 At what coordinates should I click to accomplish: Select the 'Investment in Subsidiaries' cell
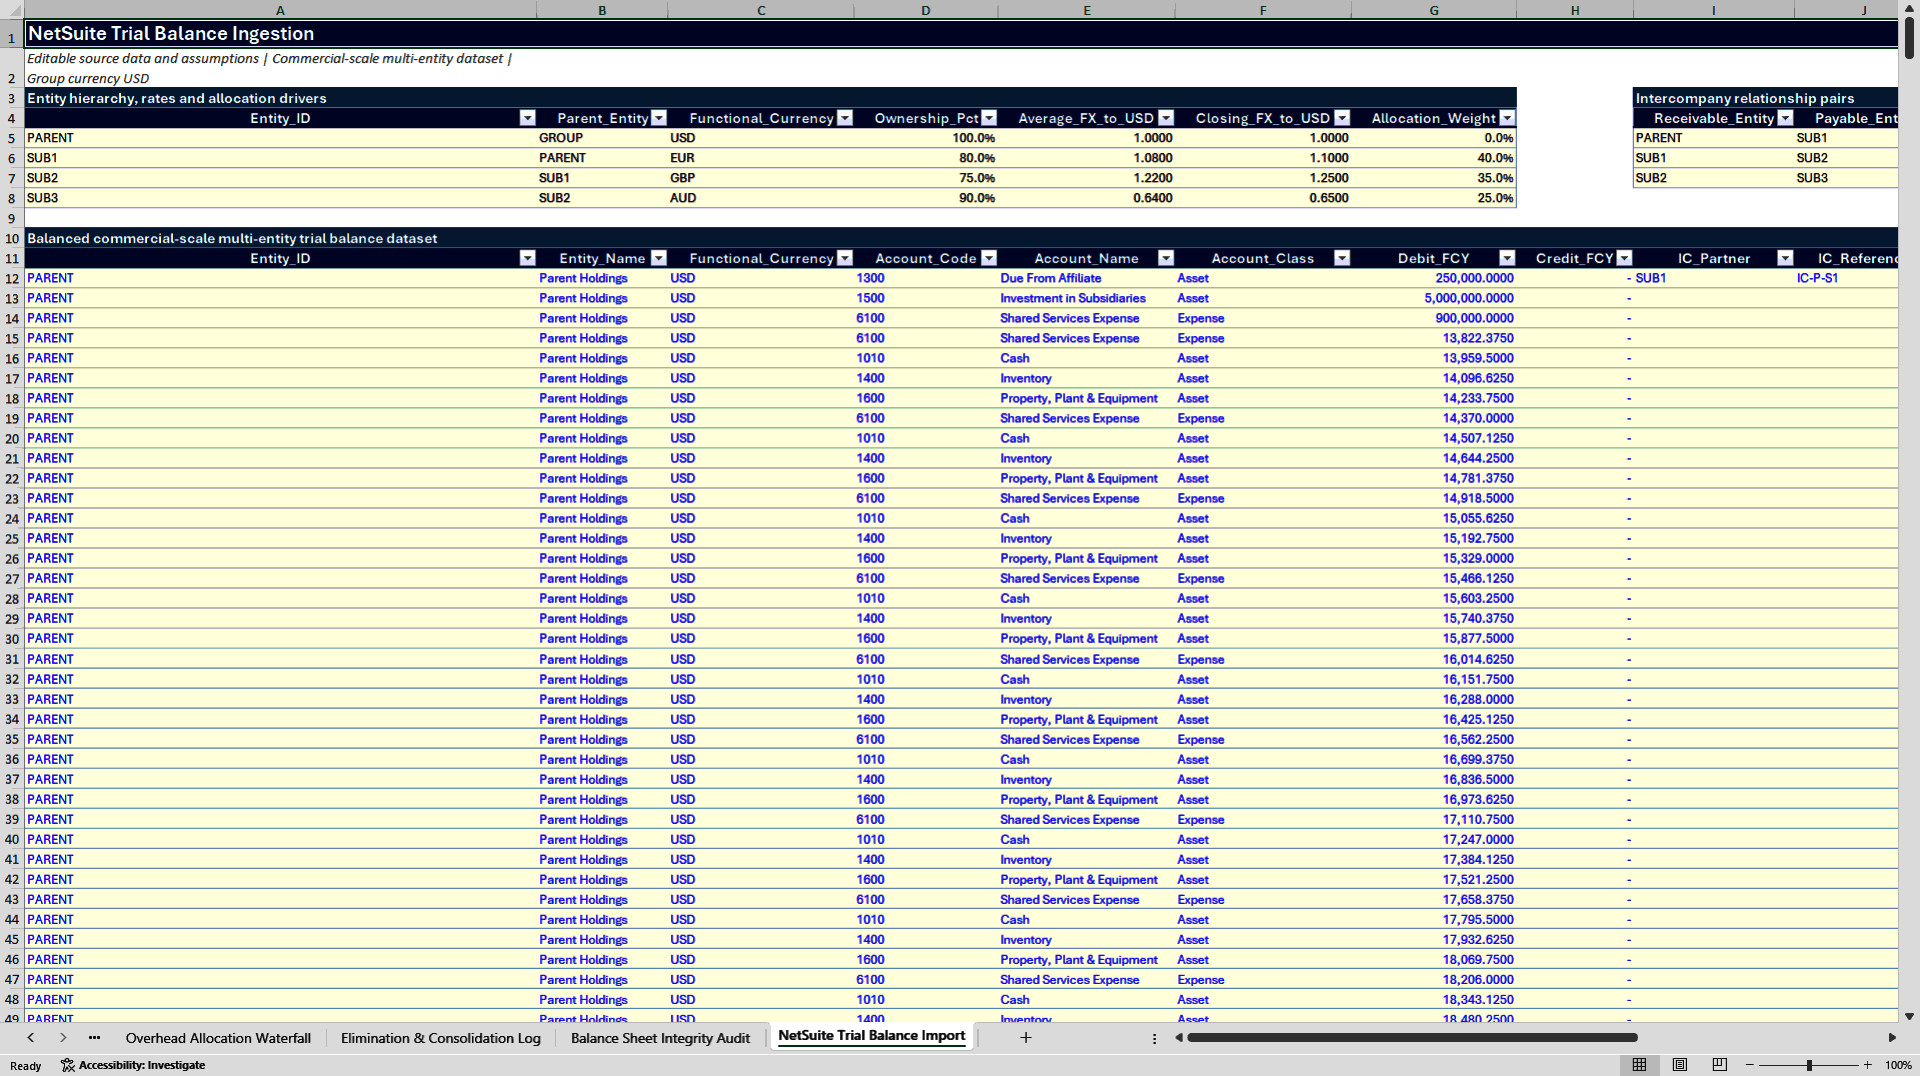point(1086,298)
